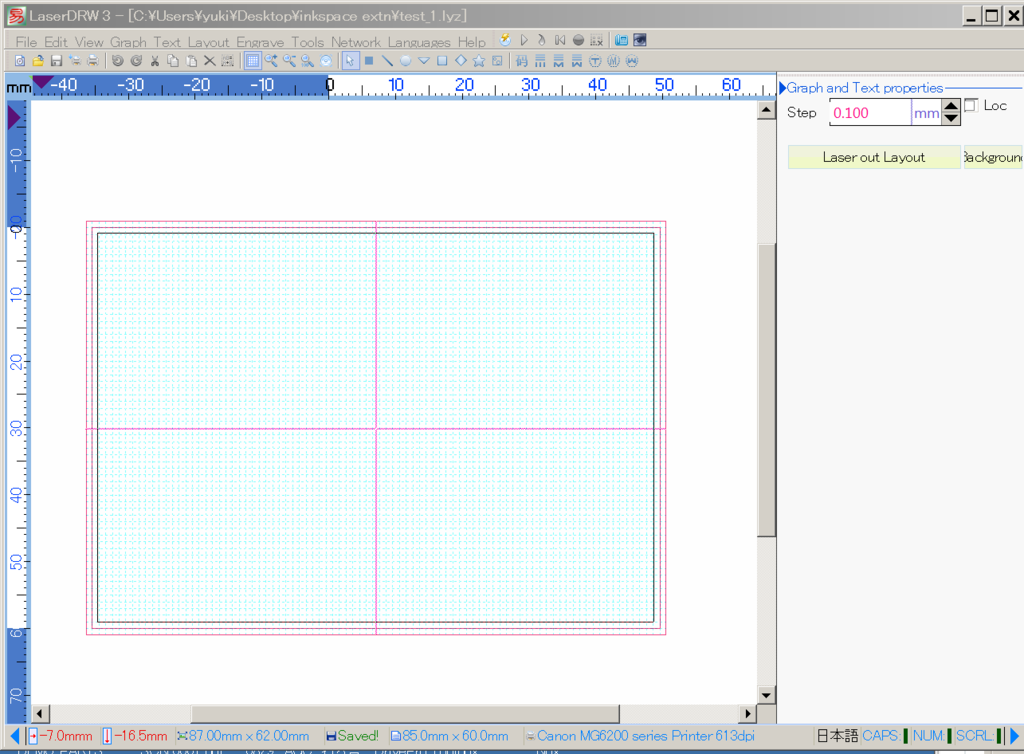Click the play triangle icon beside Help
The width and height of the screenshot is (1024, 754).
click(524, 40)
